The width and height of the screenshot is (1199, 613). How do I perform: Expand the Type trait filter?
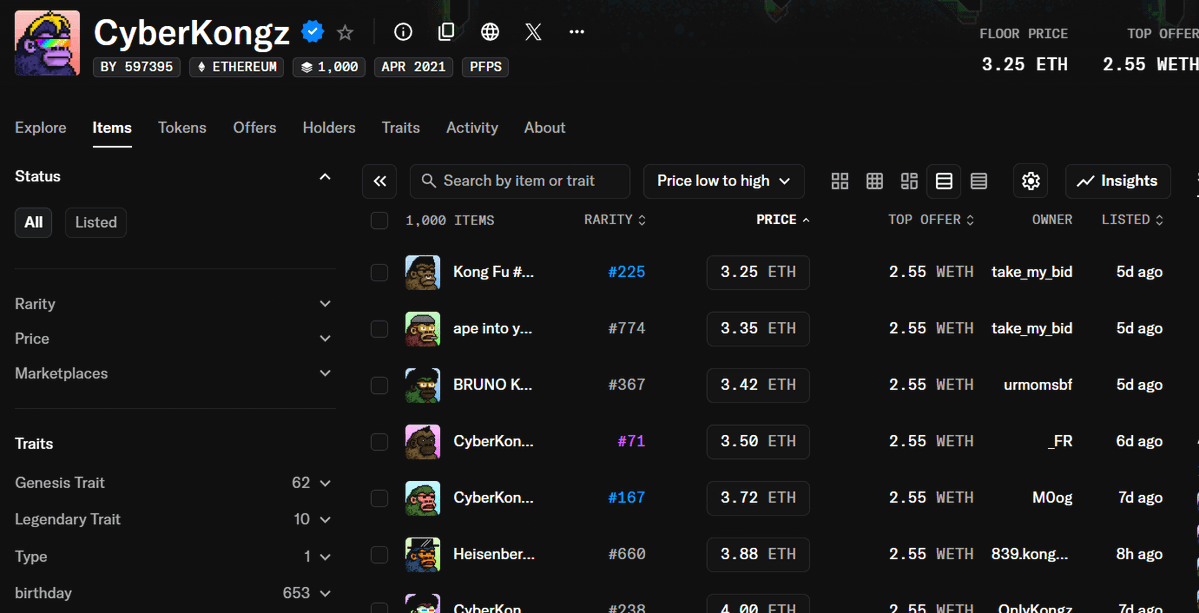coord(175,556)
